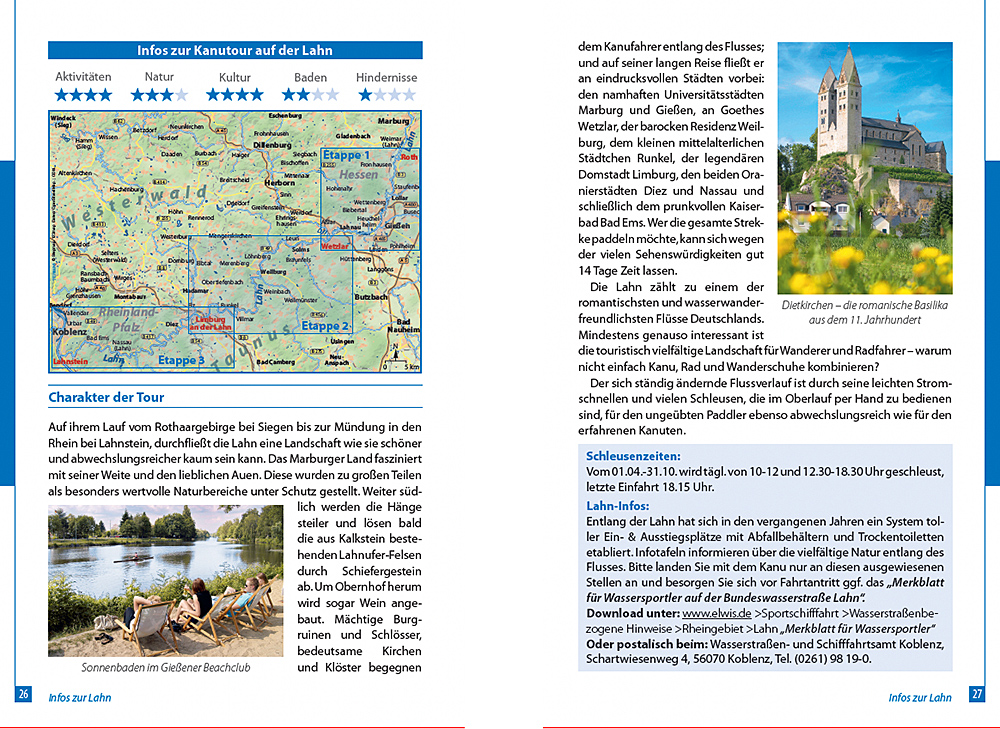Select the Natur star rating
1000x729 pixels.
159,95
